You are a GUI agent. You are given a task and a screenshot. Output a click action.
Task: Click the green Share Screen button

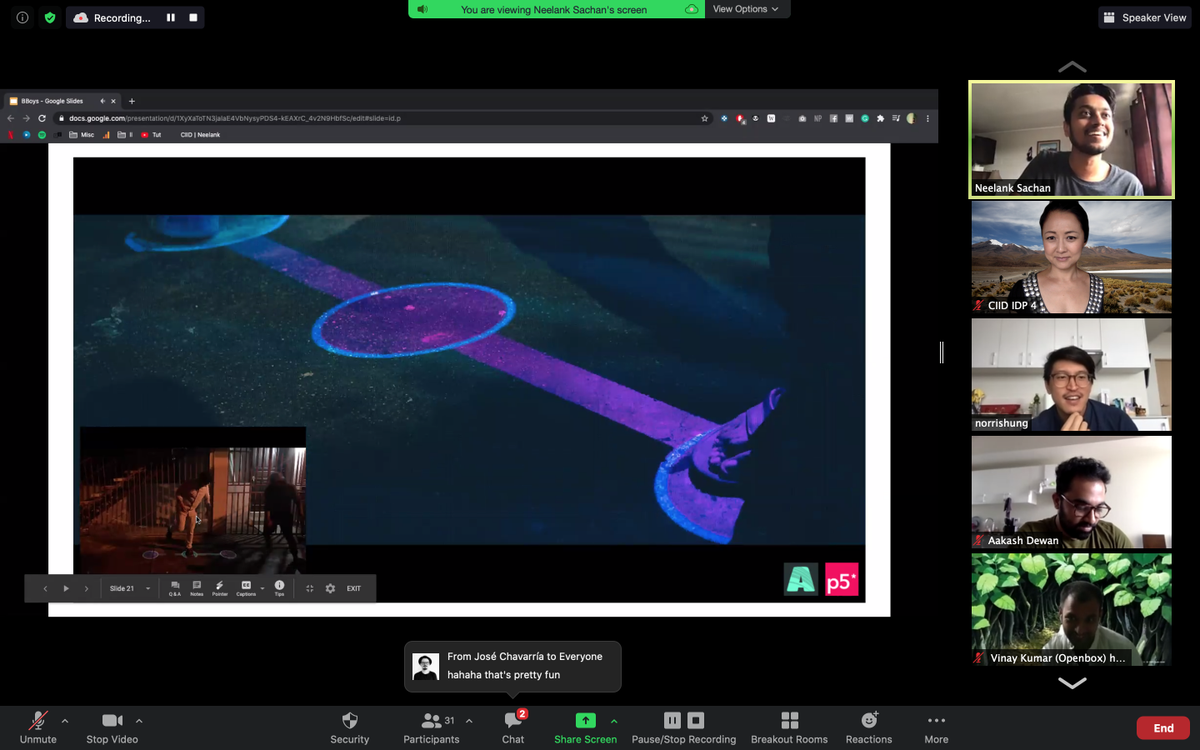point(586,727)
